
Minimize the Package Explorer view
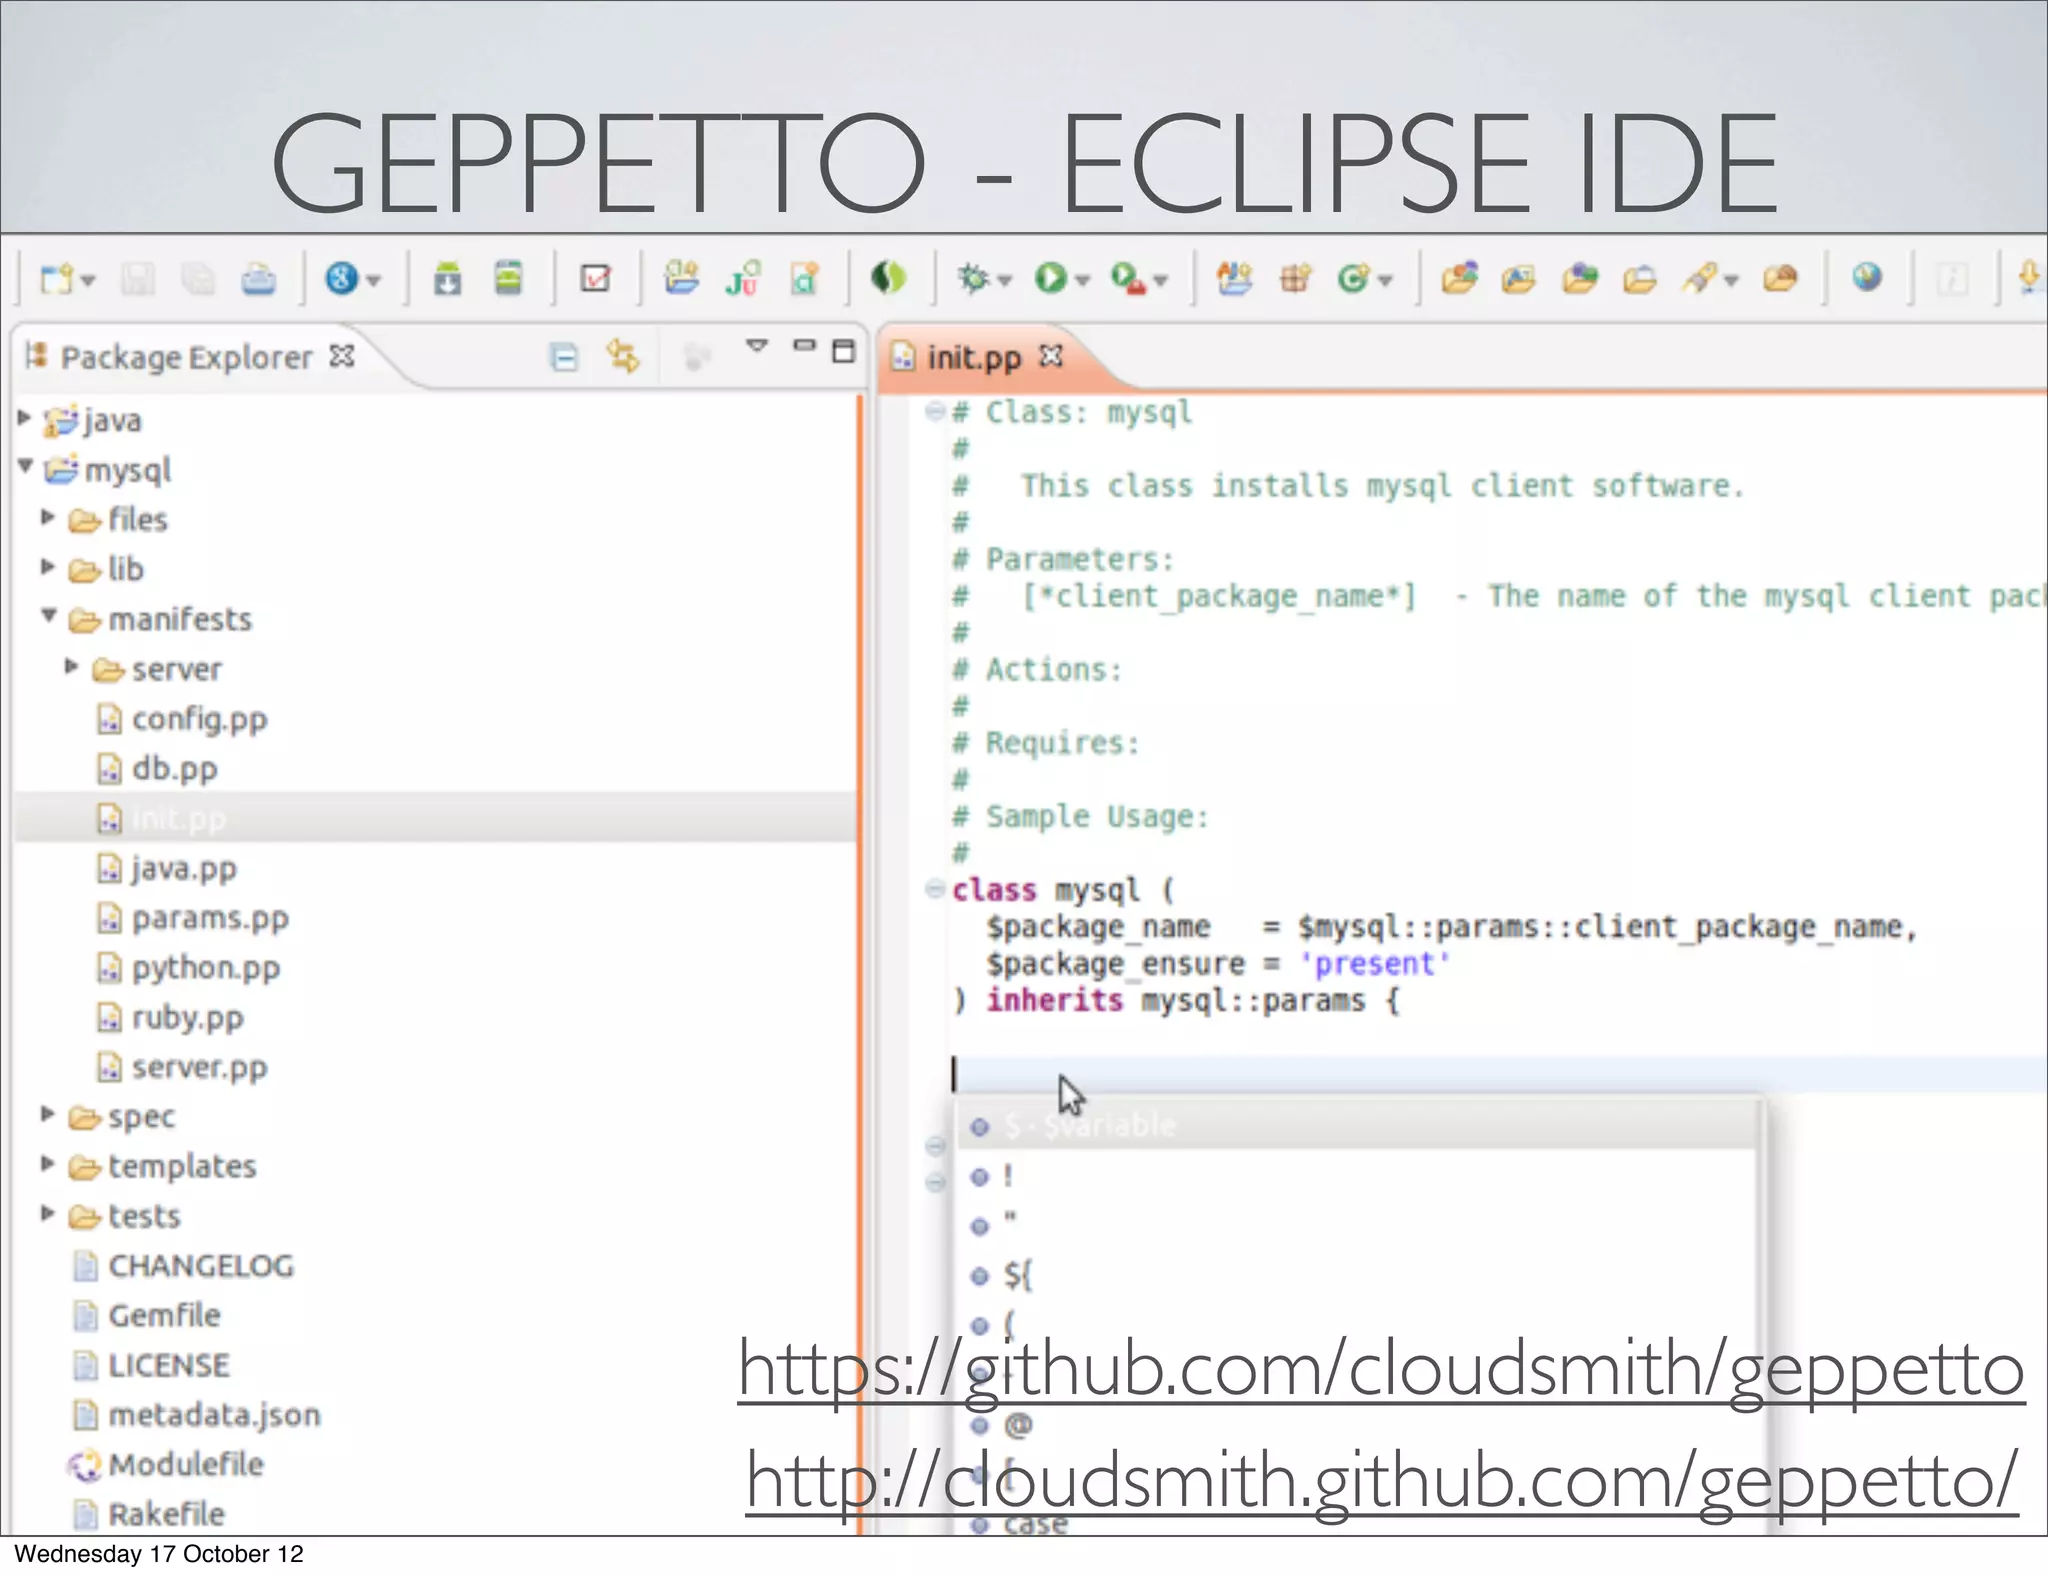804,346
